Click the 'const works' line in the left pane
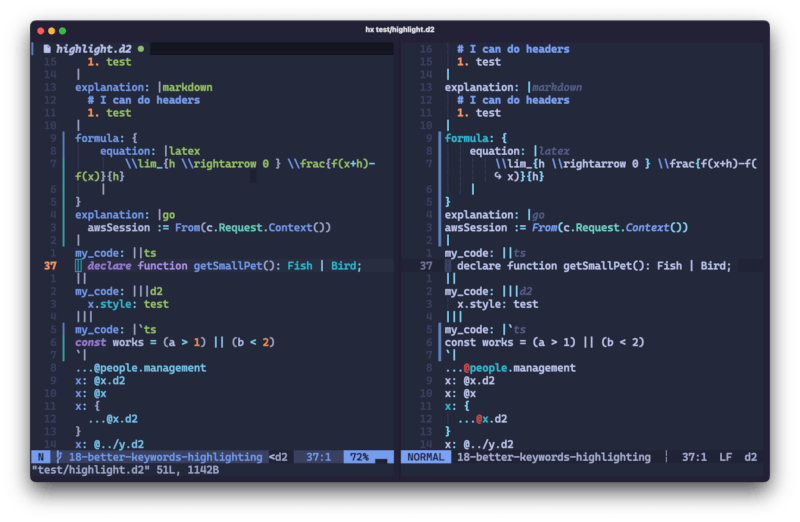Viewport: 800px width, 522px height. click(174, 342)
